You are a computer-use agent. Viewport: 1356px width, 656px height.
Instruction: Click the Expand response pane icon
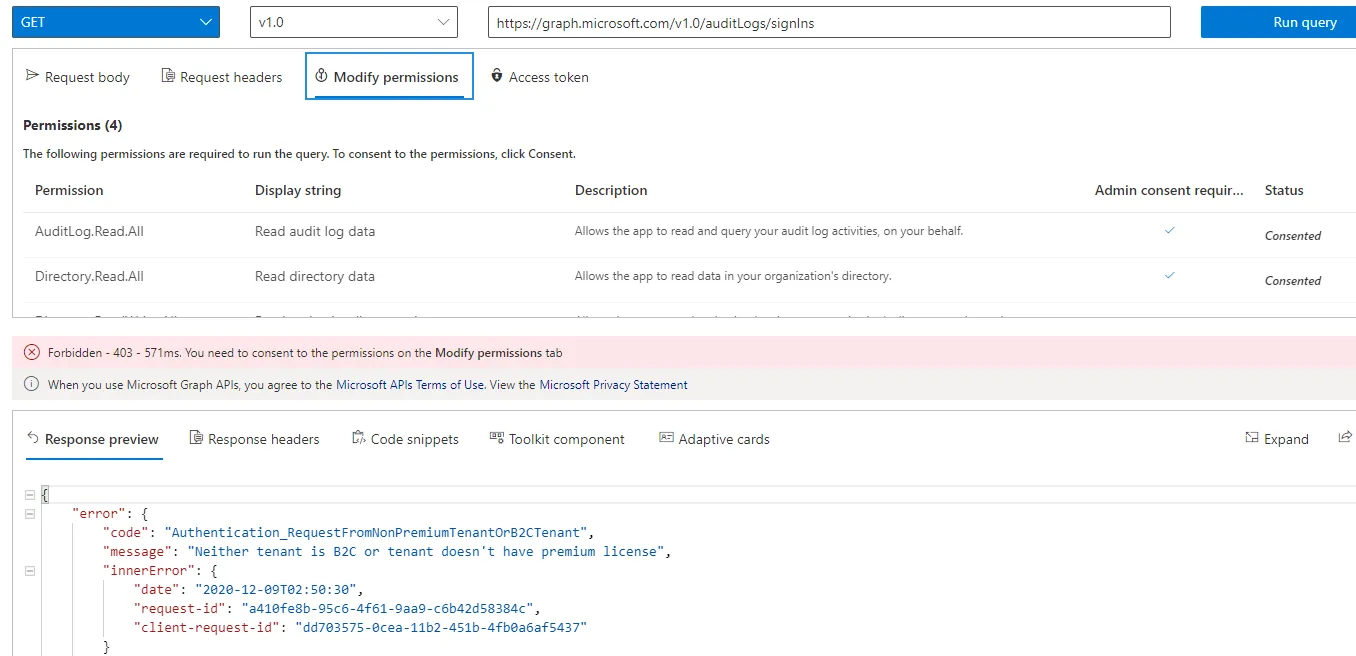tap(1252, 438)
